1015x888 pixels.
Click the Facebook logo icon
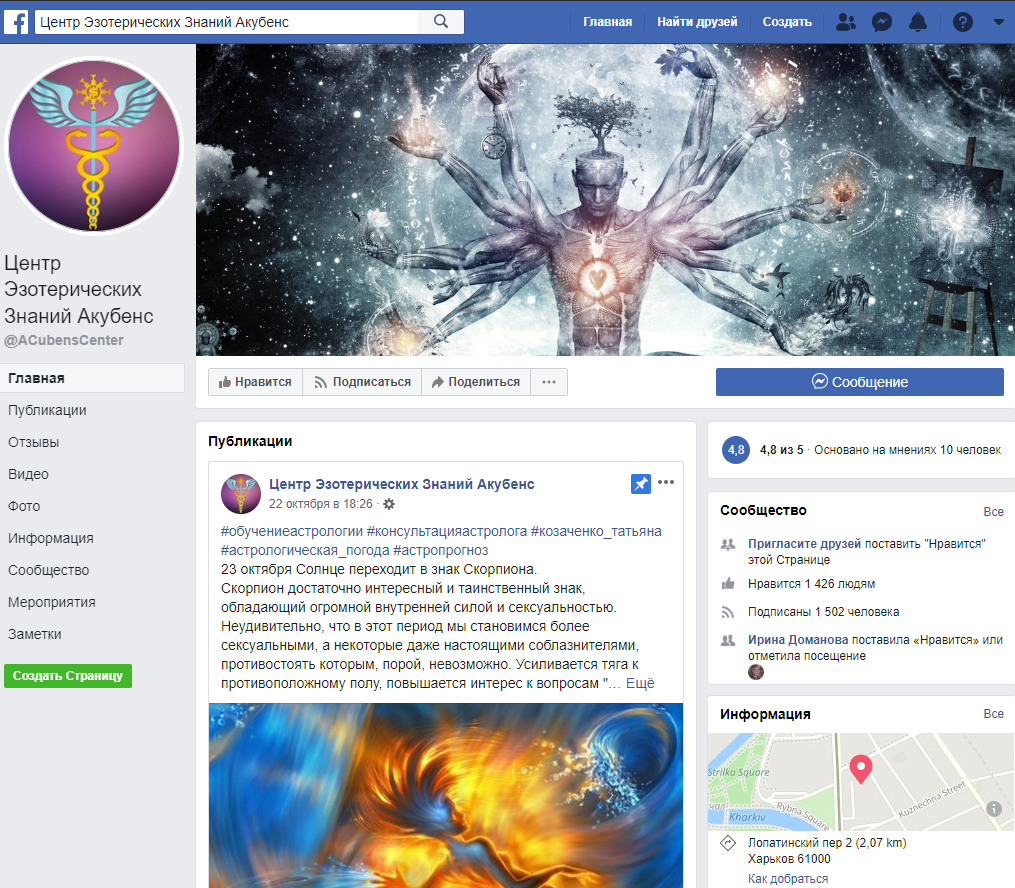18,21
